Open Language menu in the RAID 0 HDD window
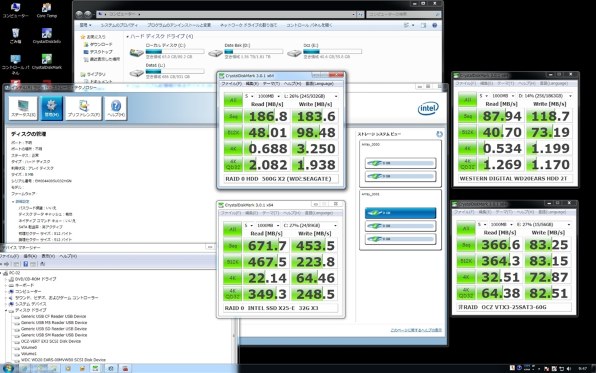Viewport: 596px width, 373px height. 320,84
